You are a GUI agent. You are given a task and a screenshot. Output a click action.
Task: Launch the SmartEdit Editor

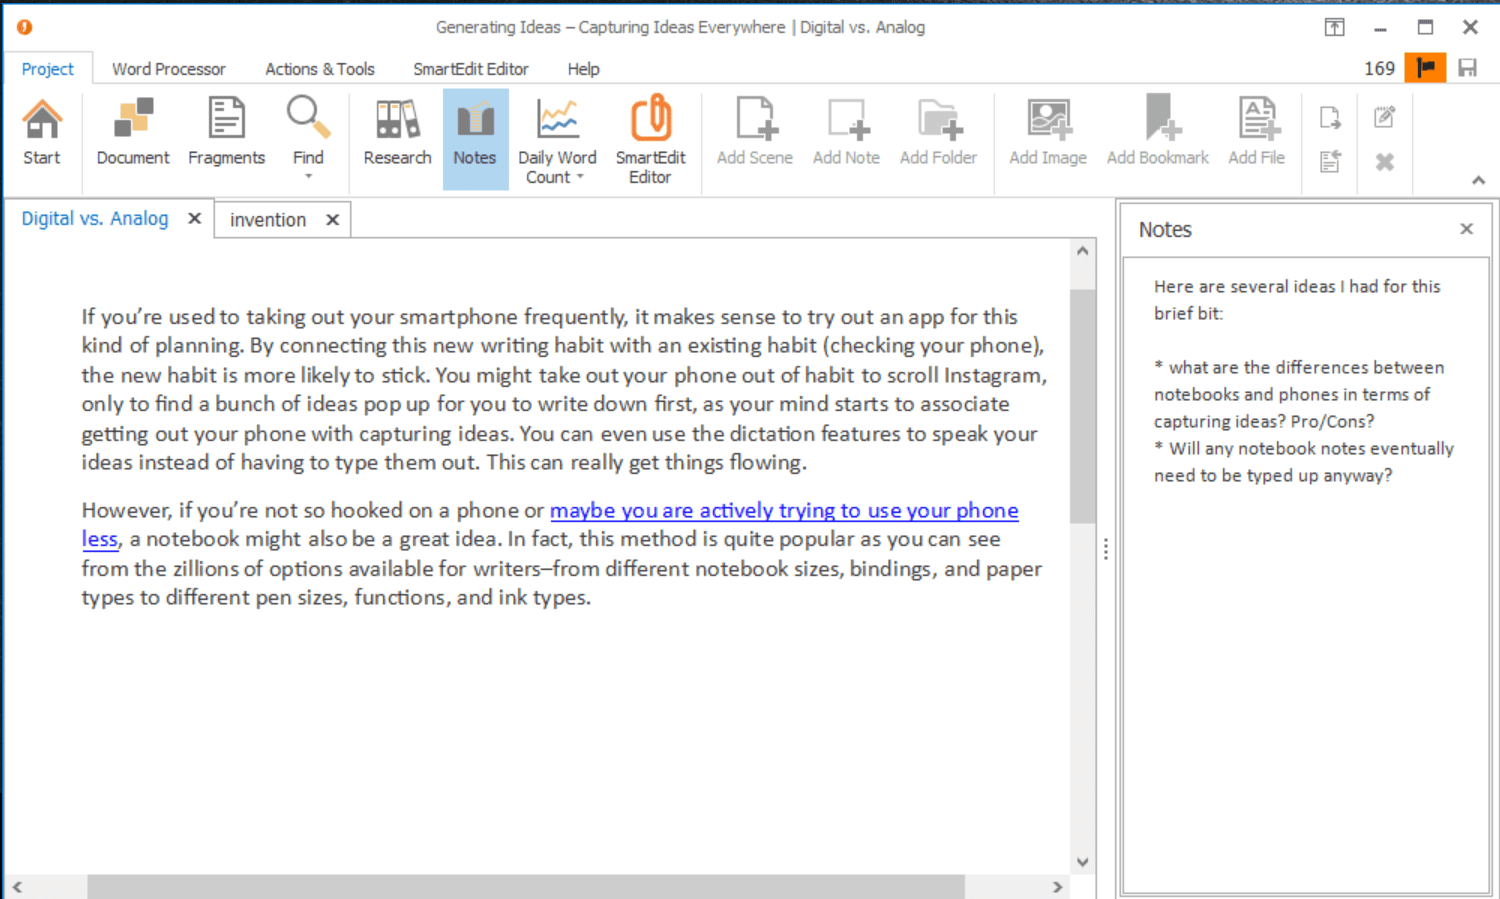tap(650, 141)
